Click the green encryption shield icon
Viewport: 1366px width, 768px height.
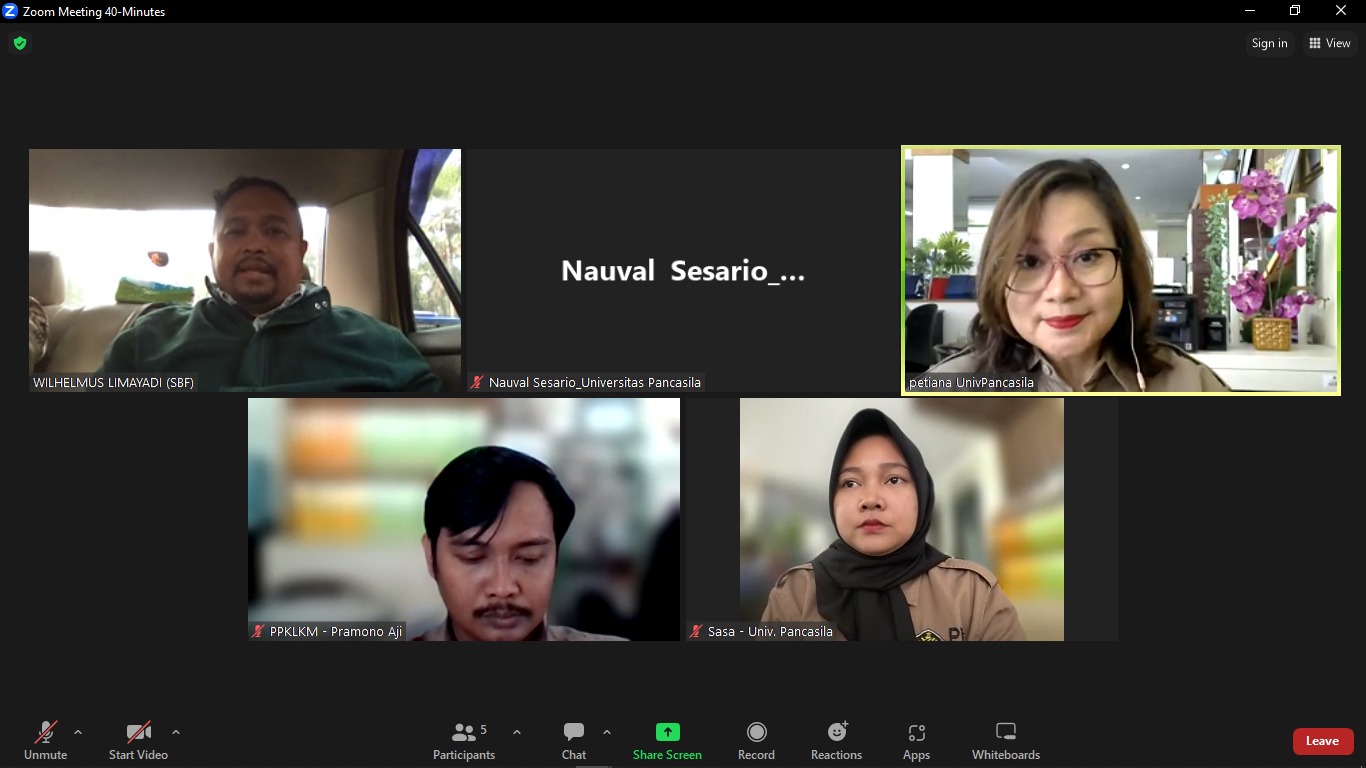pos(19,43)
